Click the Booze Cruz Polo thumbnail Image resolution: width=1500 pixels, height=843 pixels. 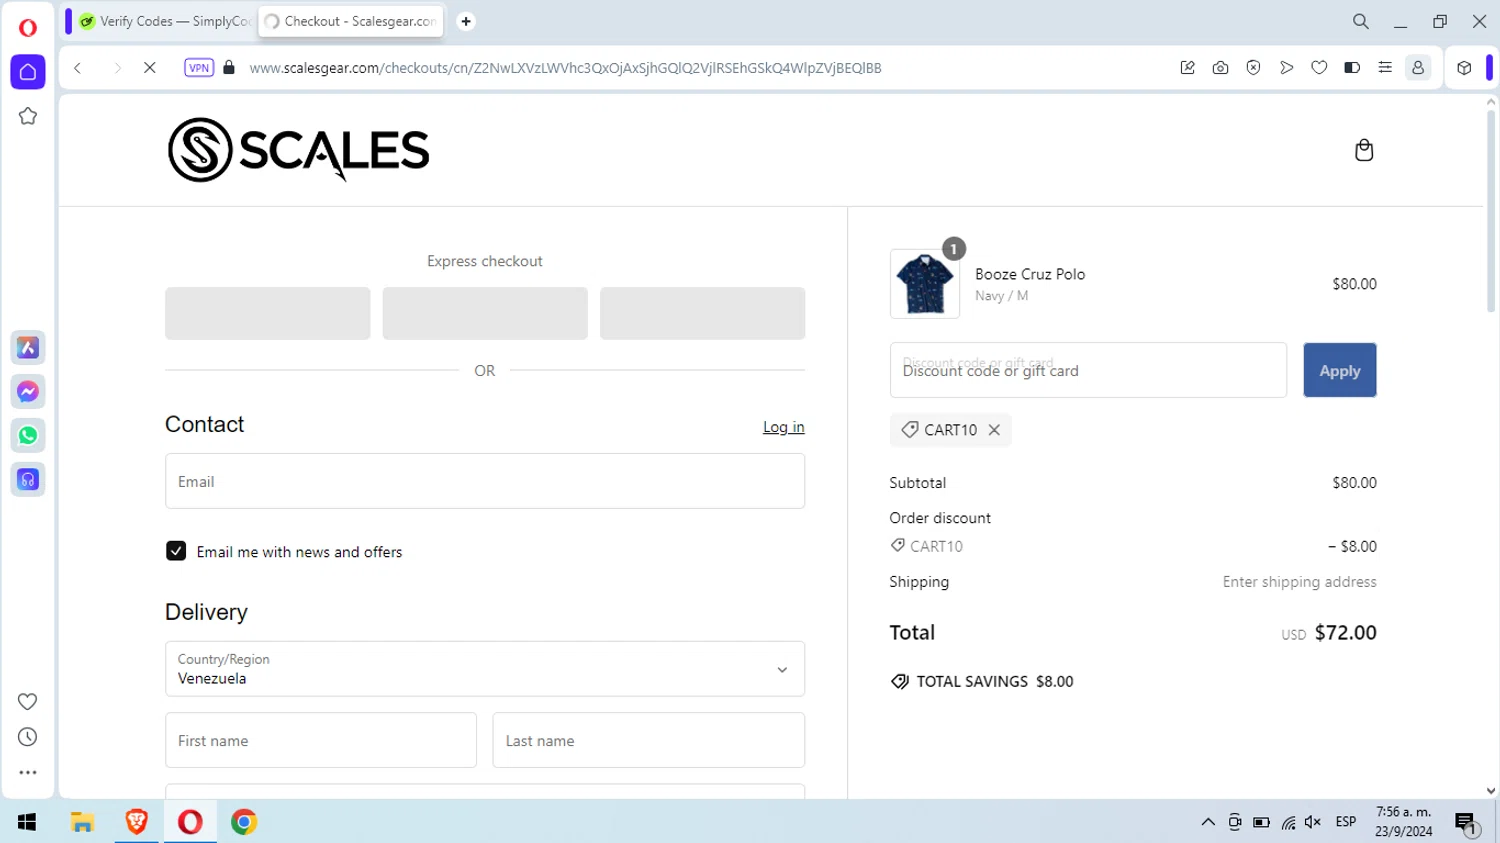coord(925,284)
